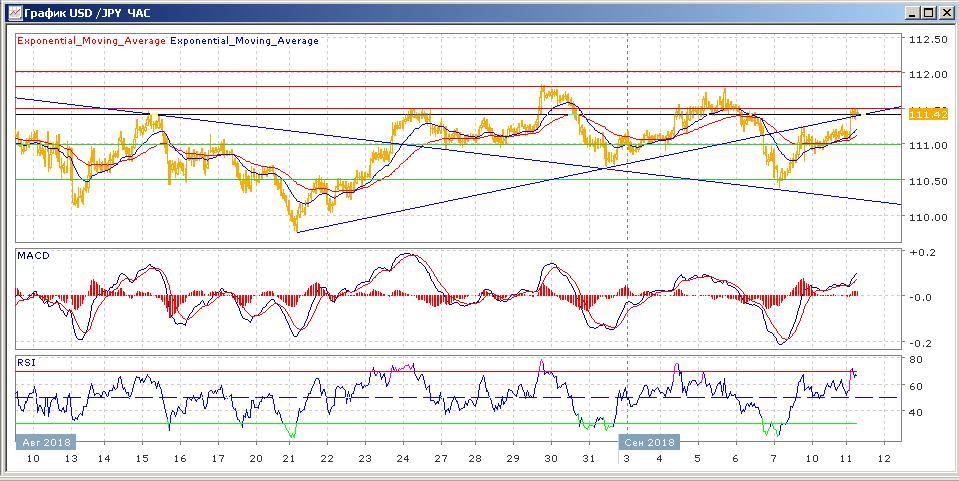Click the +0.2 MACD scale label
This screenshot has width=959, height=481.
click(919, 252)
